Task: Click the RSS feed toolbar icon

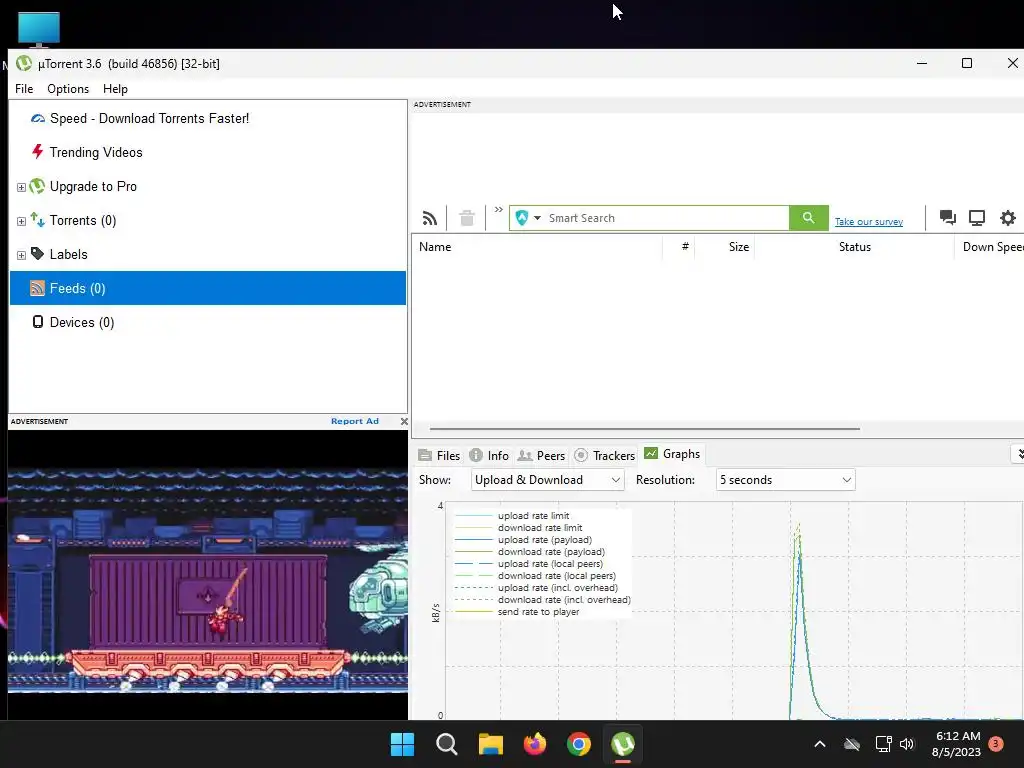Action: coord(429,218)
